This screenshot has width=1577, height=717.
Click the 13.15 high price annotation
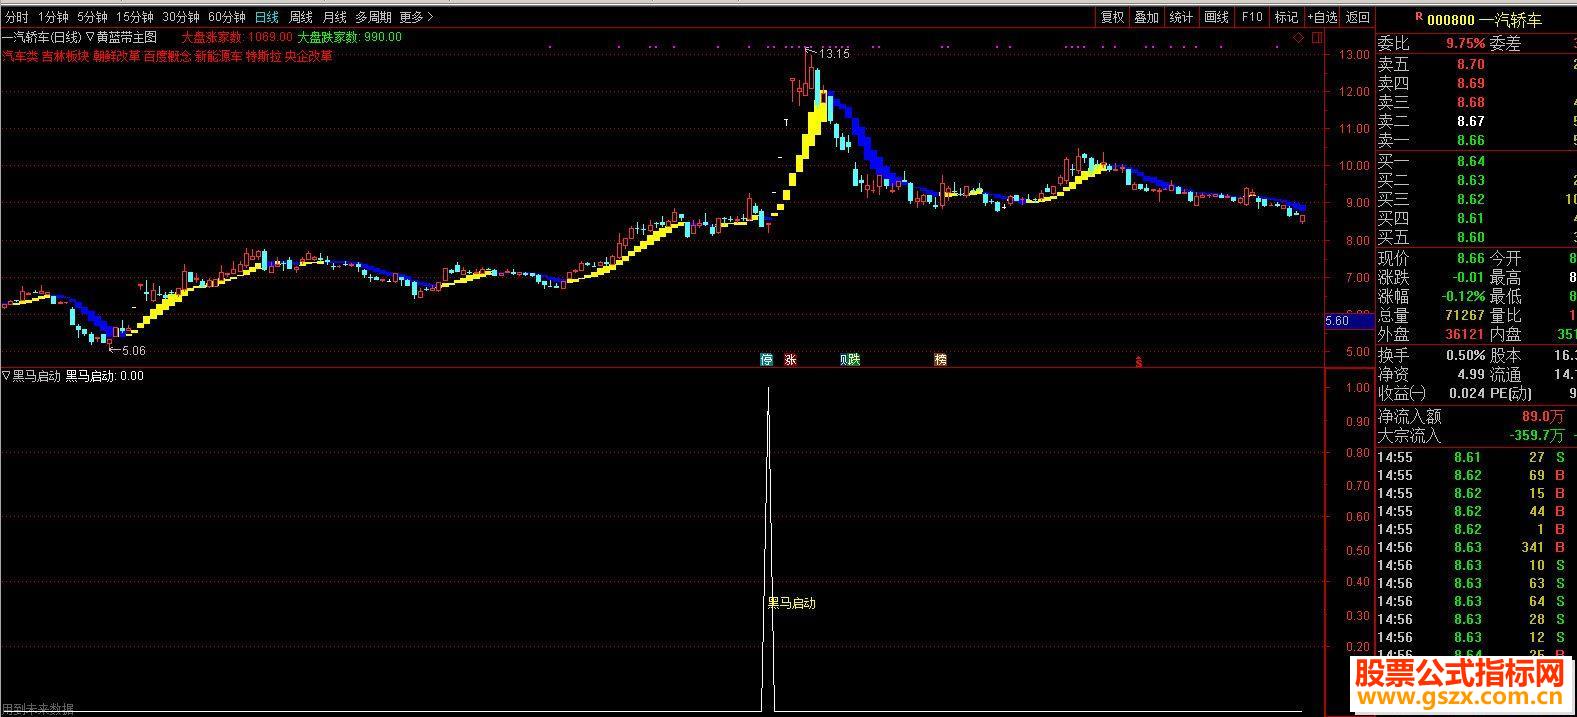click(x=835, y=53)
